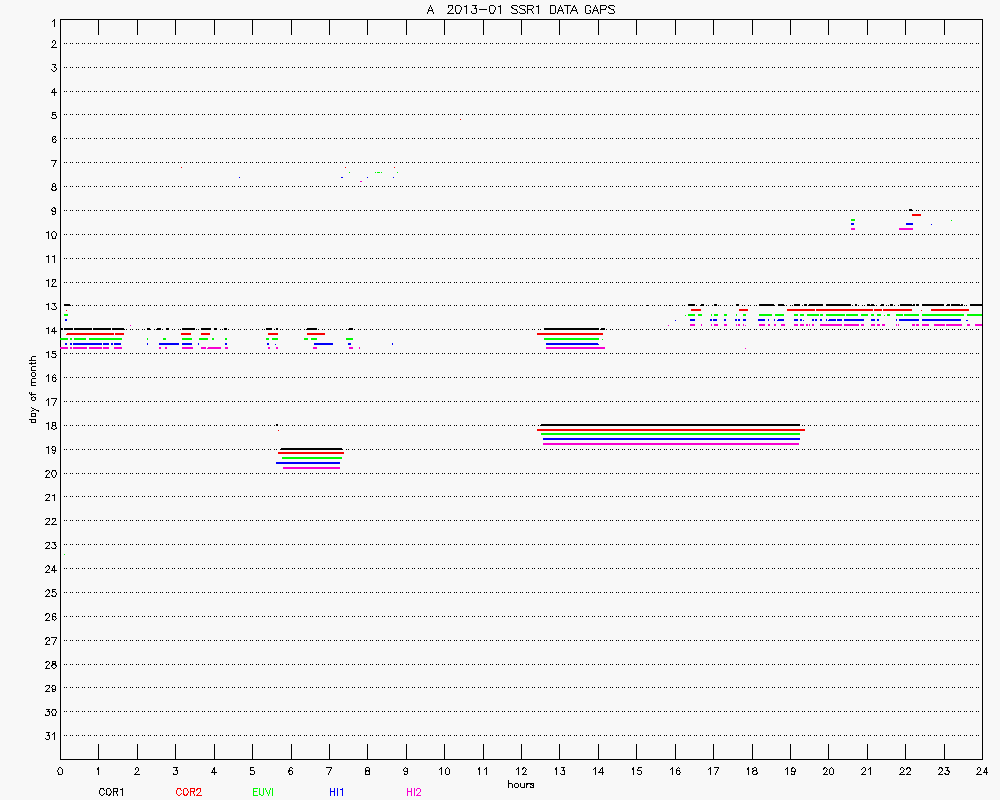
Task: Click the hour 0 x-axis tick label
Action: (x=60, y=771)
